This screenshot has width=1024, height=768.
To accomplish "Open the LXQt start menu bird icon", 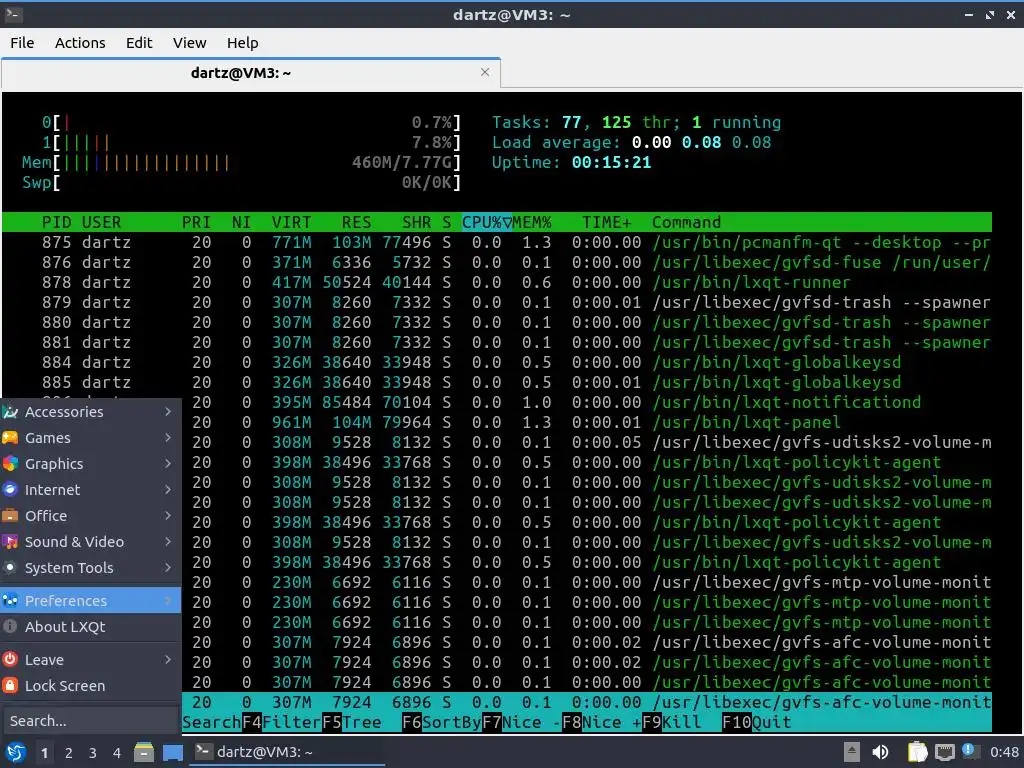I will click(x=15, y=752).
